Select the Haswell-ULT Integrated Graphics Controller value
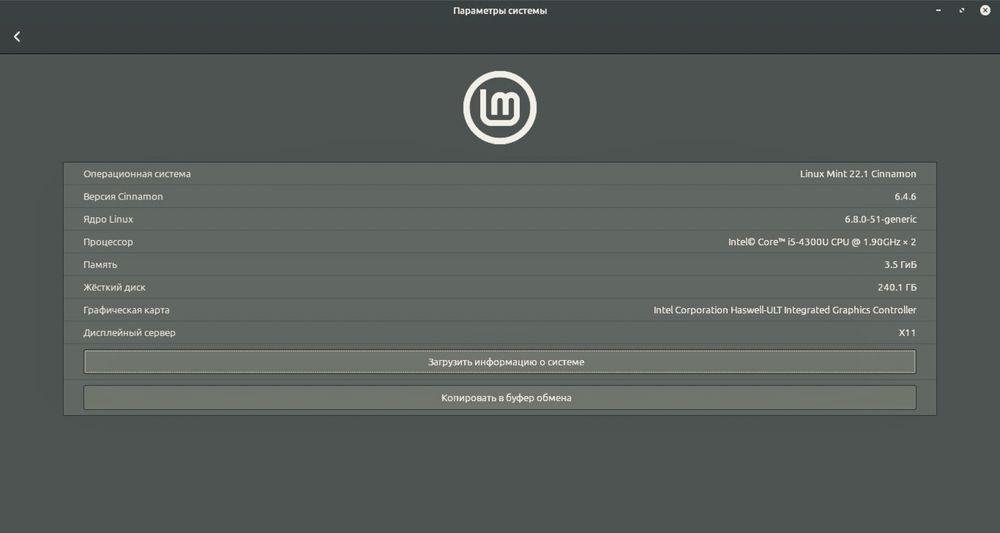The width and height of the screenshot is (1000, 533). coord(785,310)
